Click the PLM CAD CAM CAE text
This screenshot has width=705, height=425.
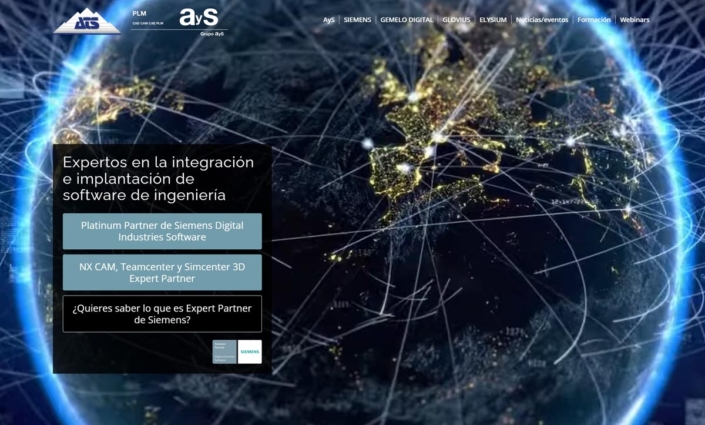(147, 18)
